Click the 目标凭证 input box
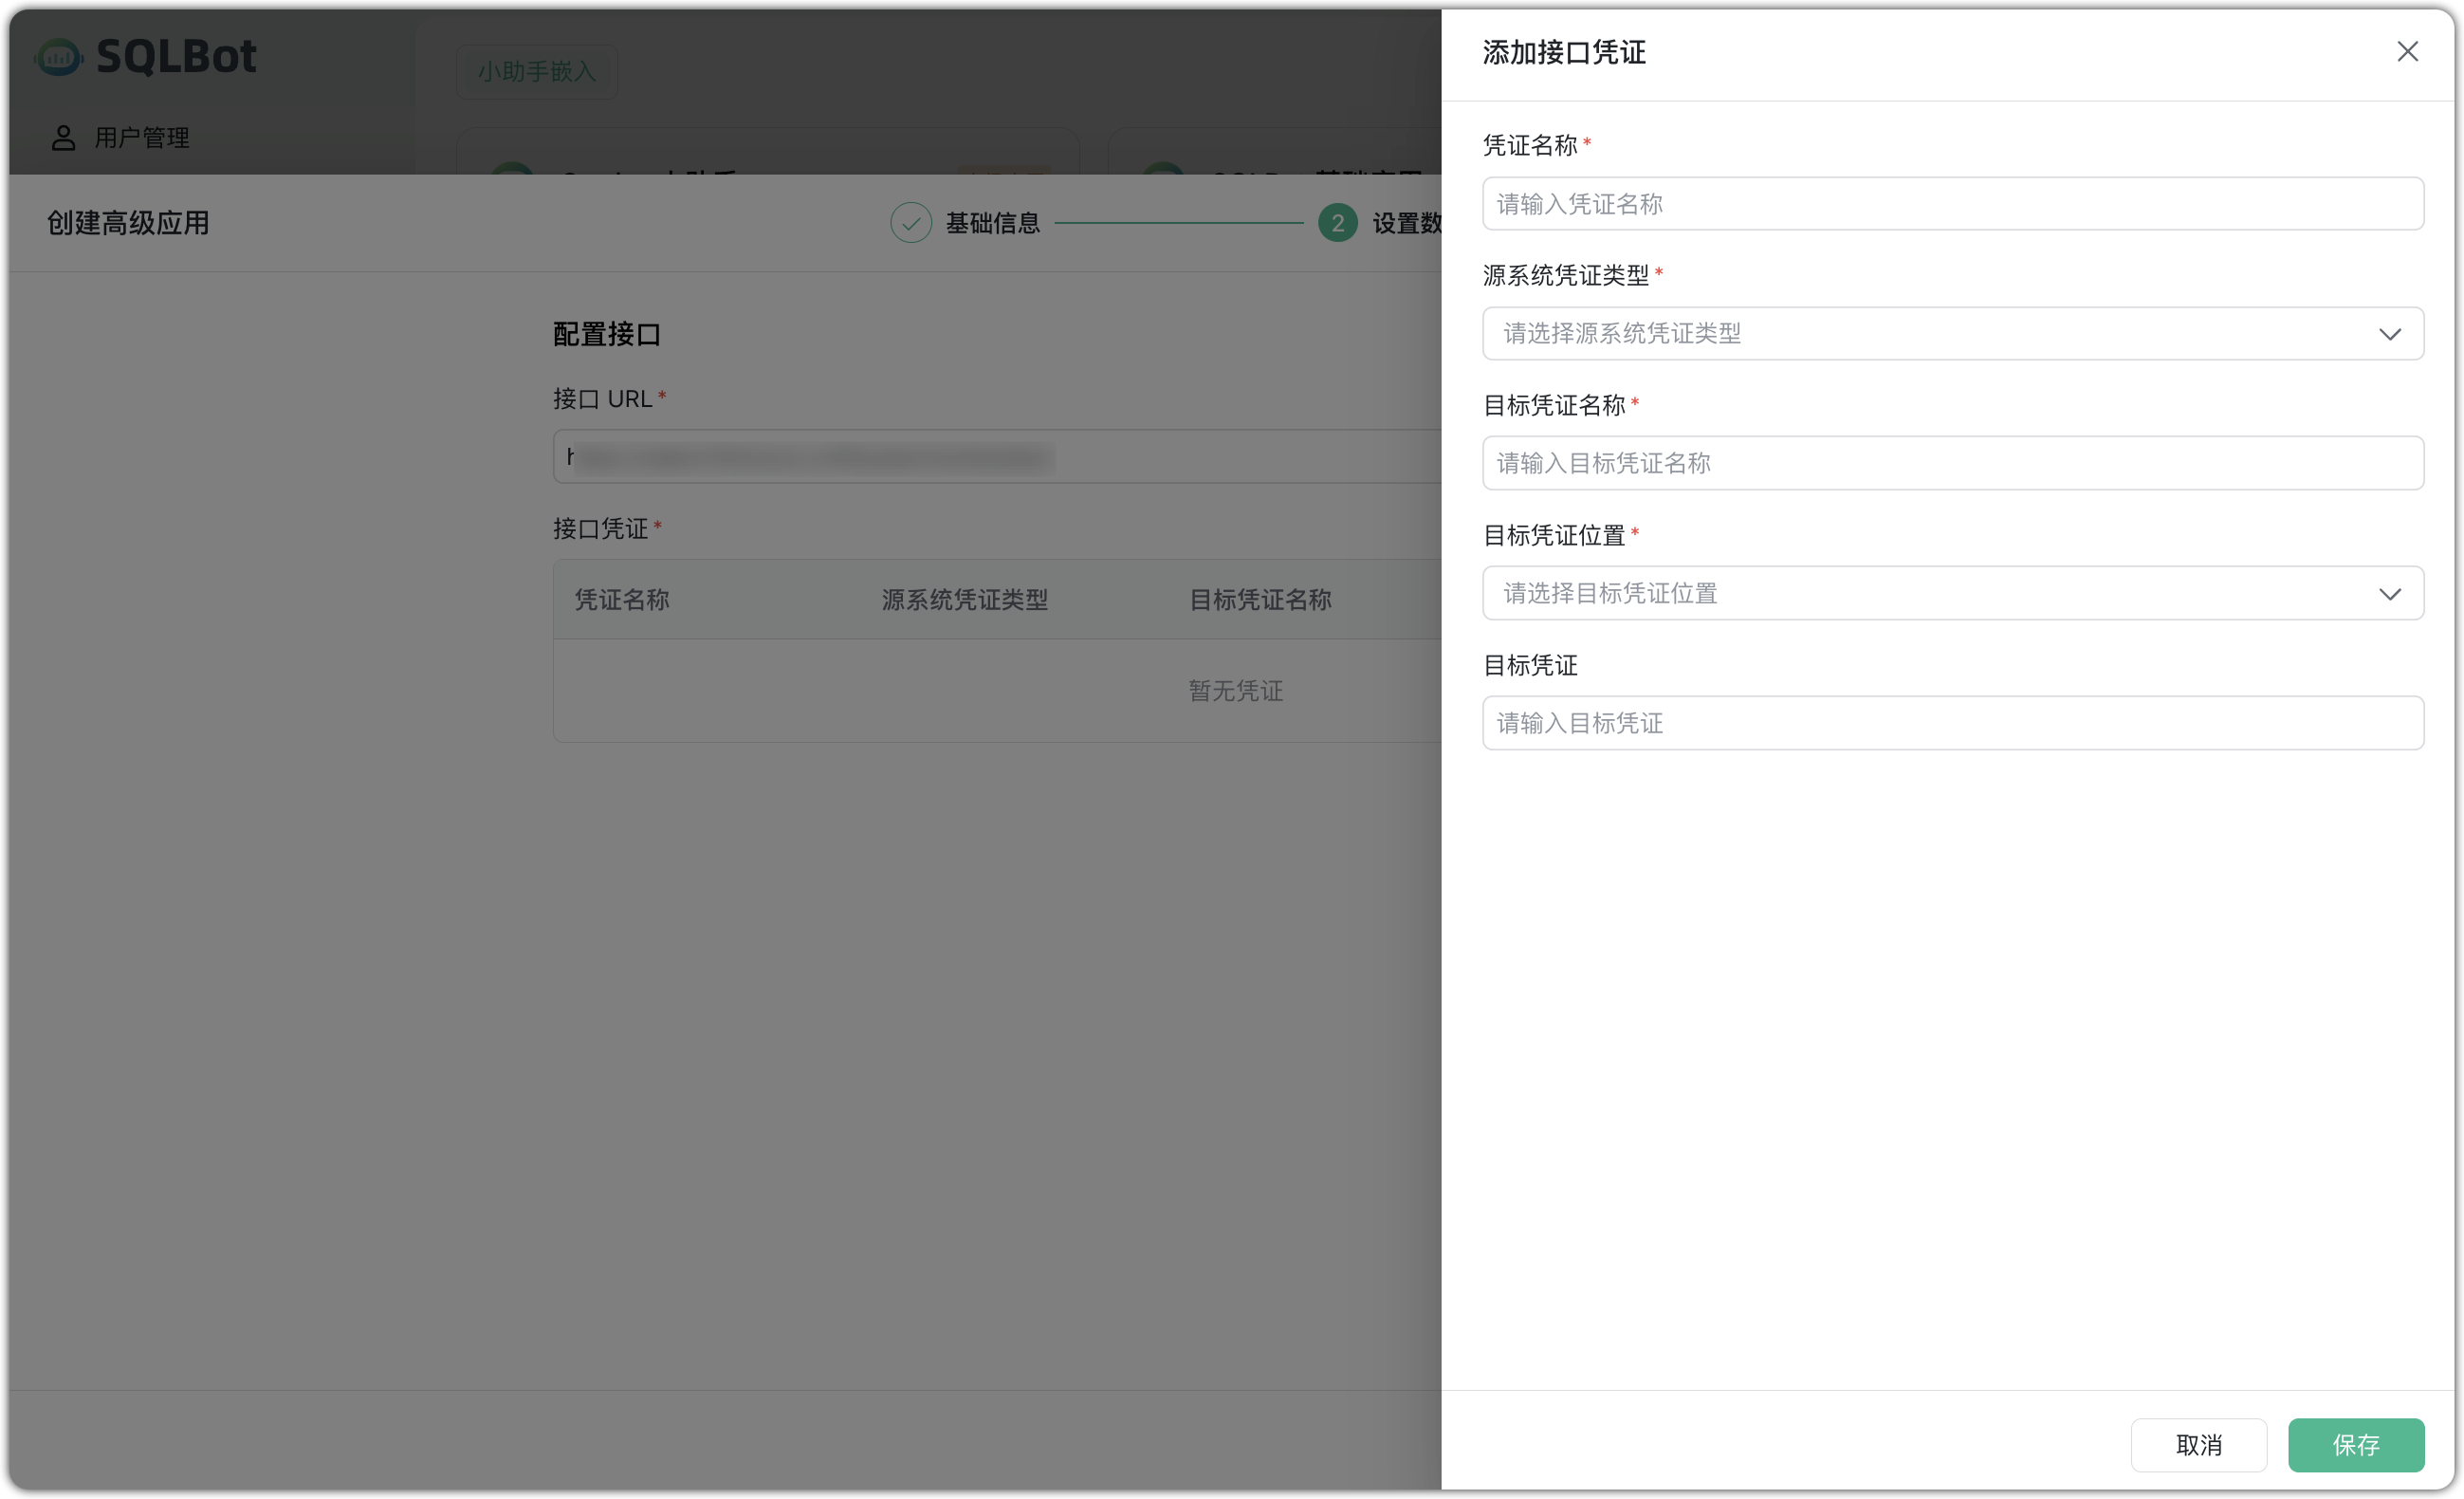This screenshot has height=1499, width=2464. pyautogui.click(x=1952, y=722)
